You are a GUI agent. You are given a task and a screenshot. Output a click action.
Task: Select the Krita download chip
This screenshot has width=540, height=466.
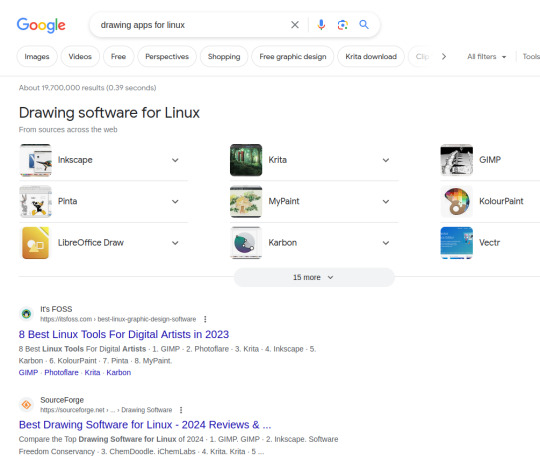pos(371,56)
